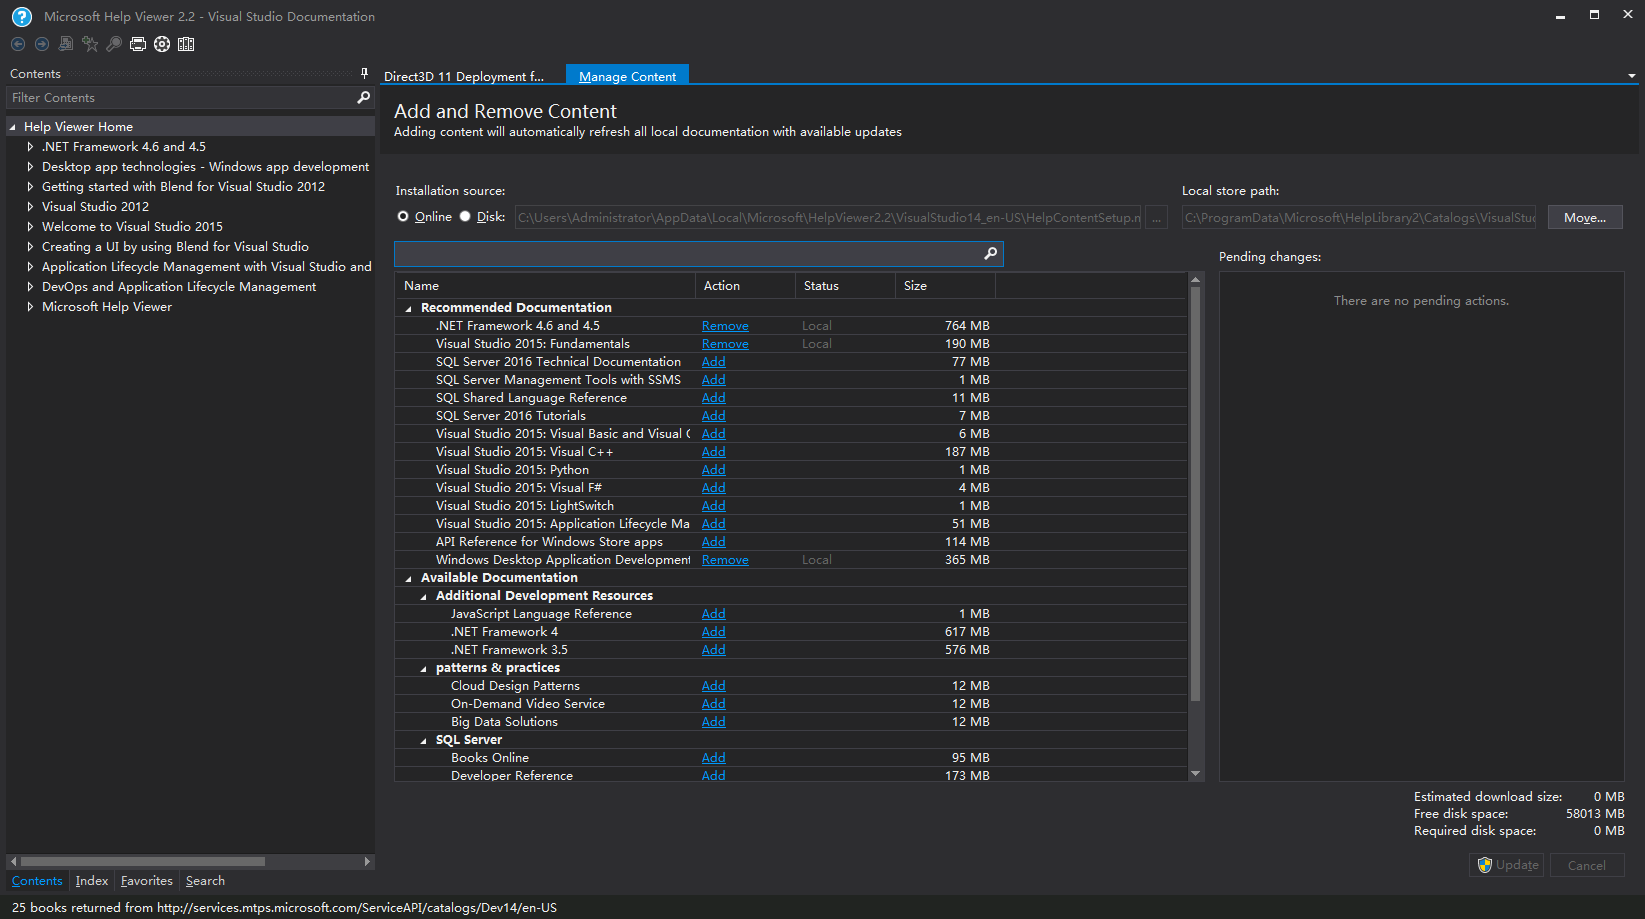Remove Visual Studio 2015: Fundamentals content
The width and height of the screenshot is (1645, 919).
725,344
